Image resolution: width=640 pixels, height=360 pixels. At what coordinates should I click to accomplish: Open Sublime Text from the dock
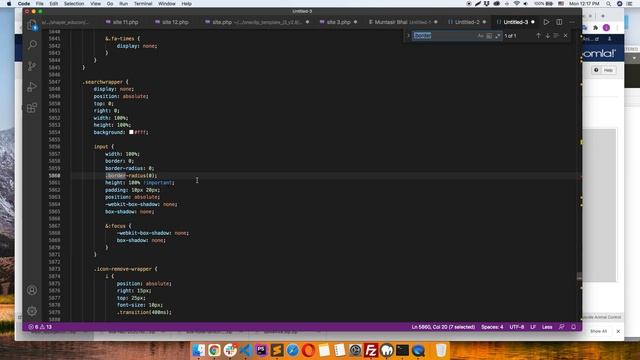277,350
